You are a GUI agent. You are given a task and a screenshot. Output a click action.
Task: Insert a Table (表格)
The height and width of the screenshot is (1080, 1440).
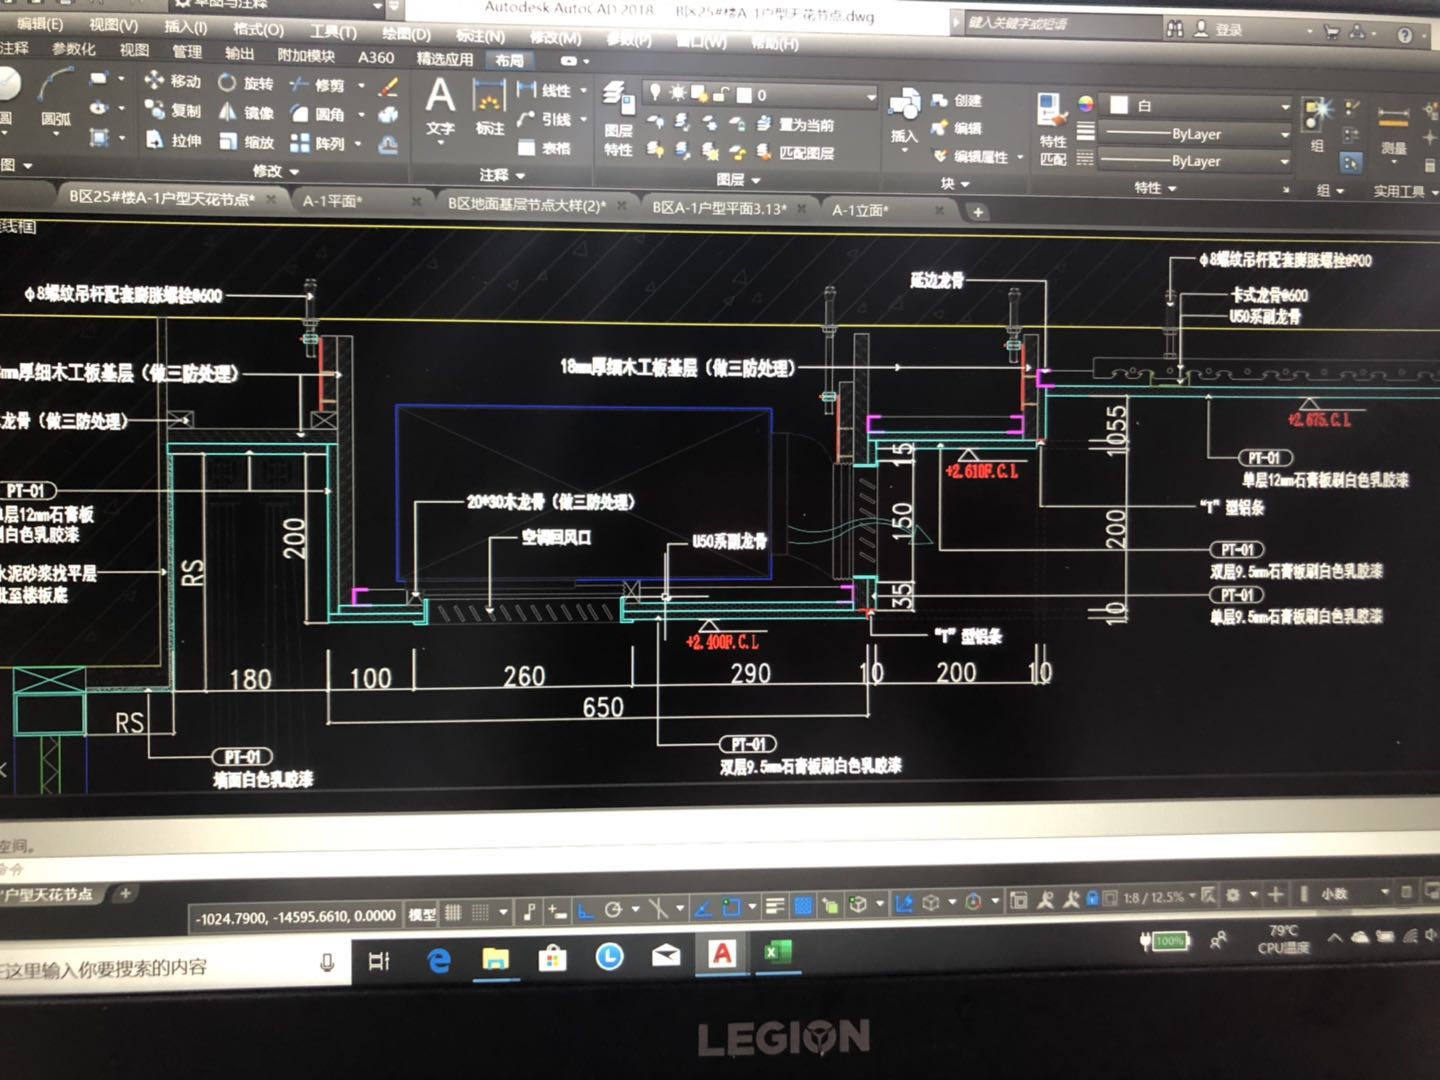click(545, 148)
